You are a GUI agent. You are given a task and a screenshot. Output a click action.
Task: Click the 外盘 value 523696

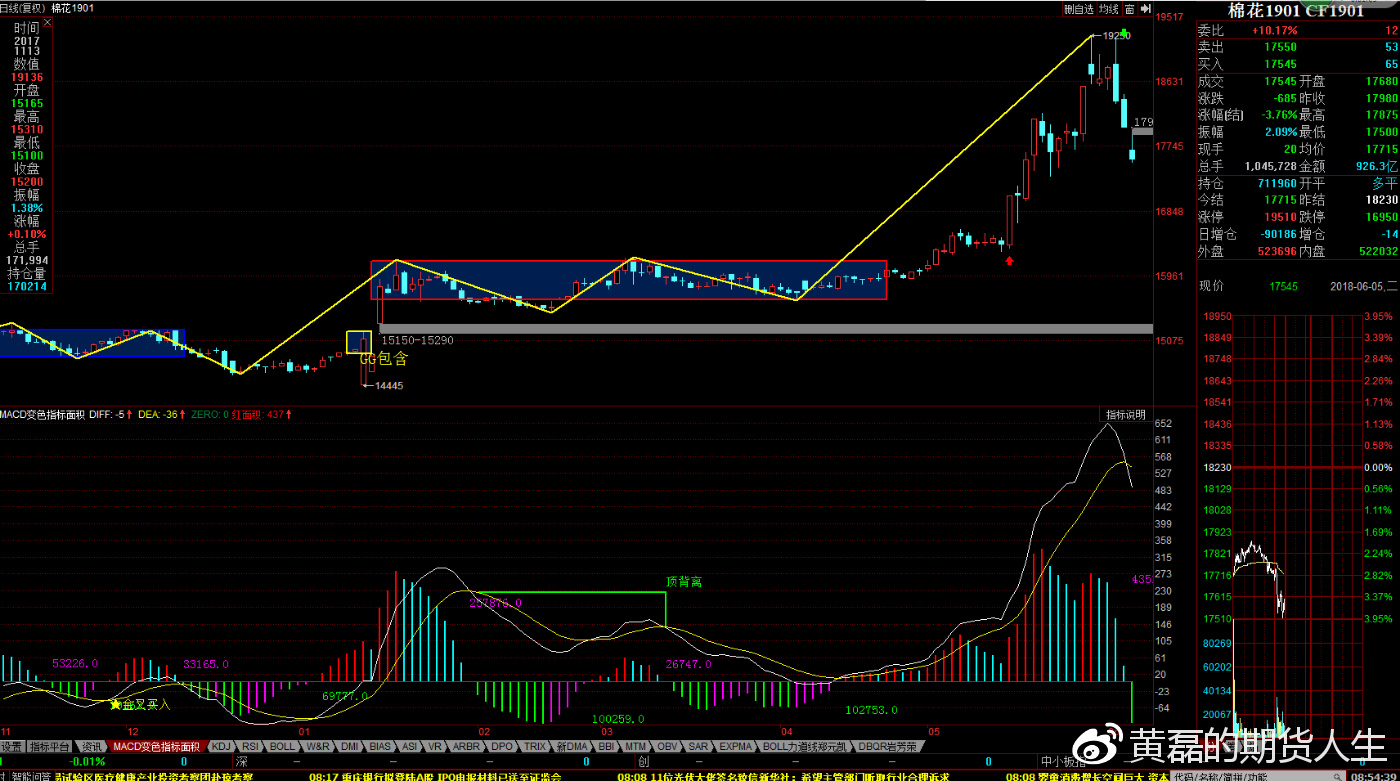1277,251
